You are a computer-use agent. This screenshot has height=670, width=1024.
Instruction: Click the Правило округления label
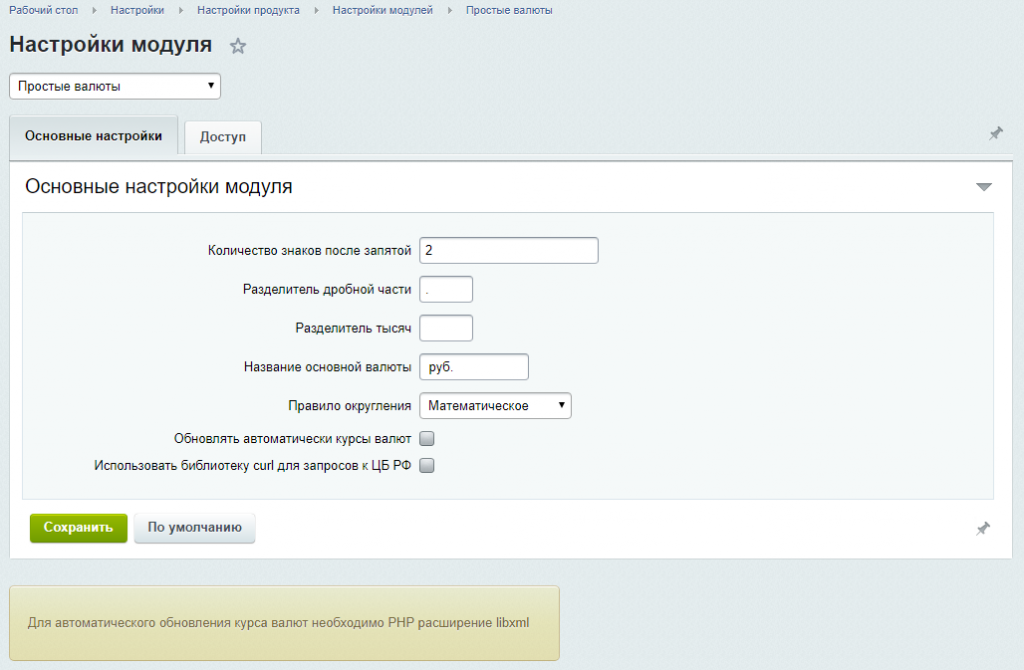tap(349, 406)
